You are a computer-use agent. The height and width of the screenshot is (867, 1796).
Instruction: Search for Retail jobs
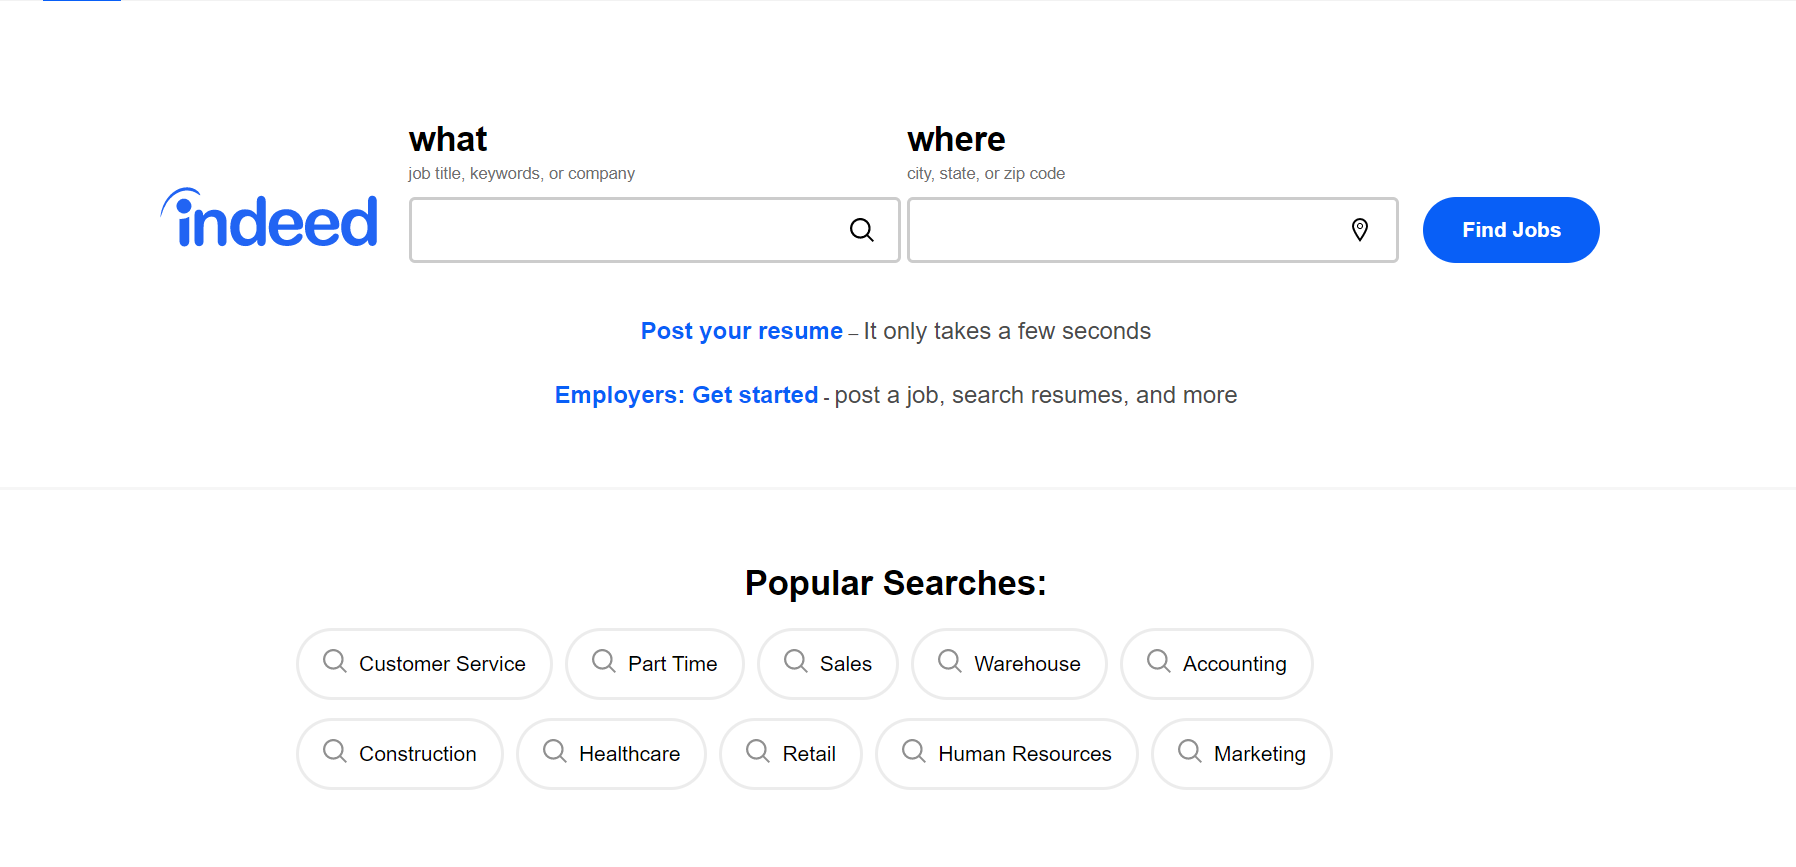(791, 753)
